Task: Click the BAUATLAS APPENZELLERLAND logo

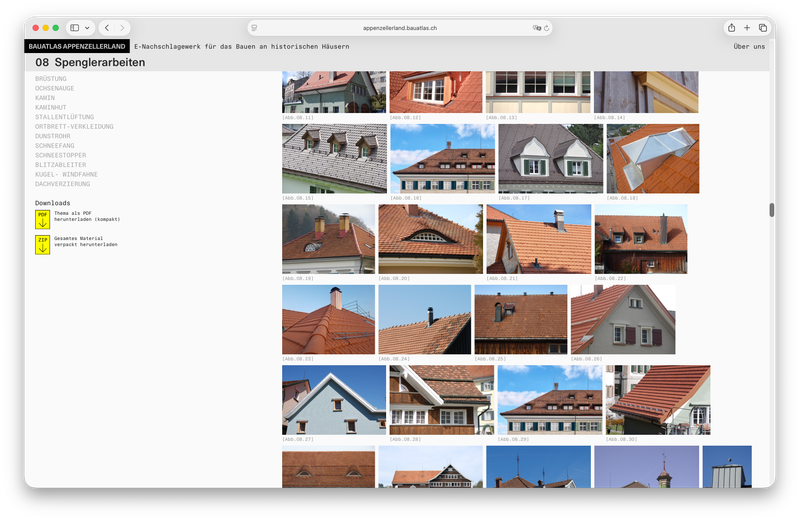Action: click(77, 46)
